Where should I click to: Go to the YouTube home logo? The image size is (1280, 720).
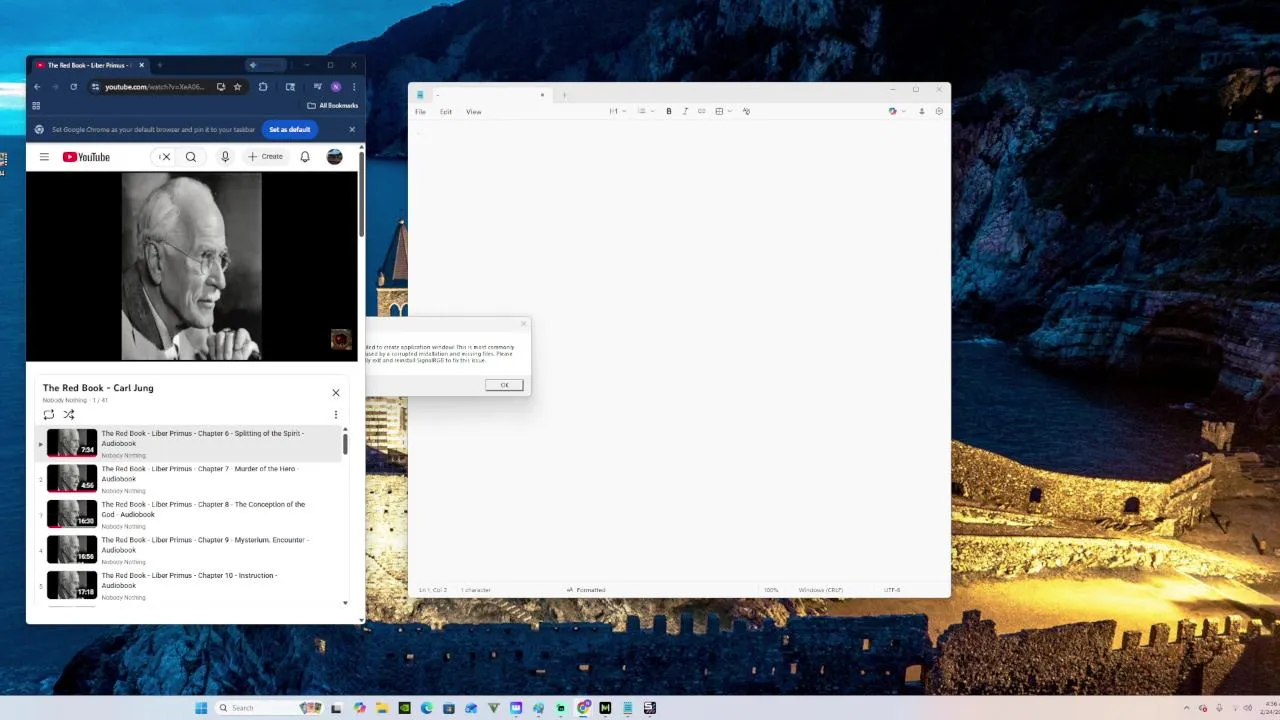pyautogui.click(x=86, y=157)
